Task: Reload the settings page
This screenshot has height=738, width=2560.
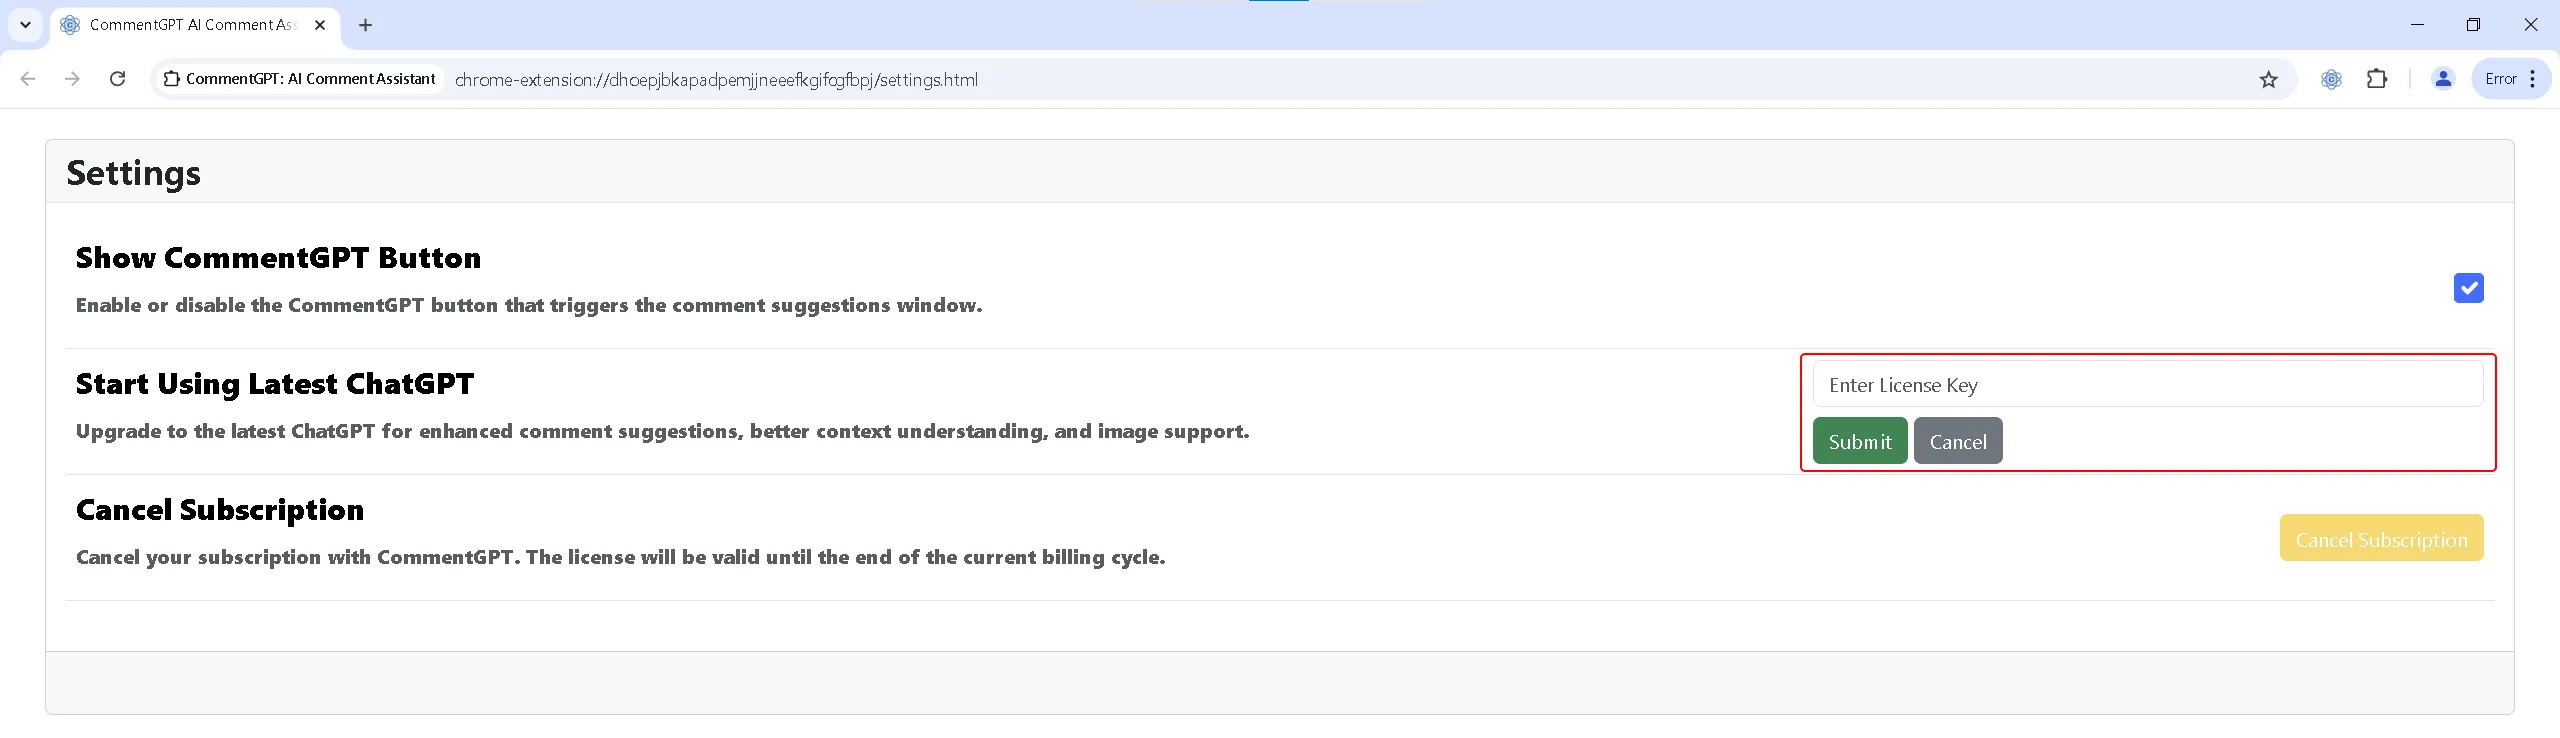Action: (117, 79)
